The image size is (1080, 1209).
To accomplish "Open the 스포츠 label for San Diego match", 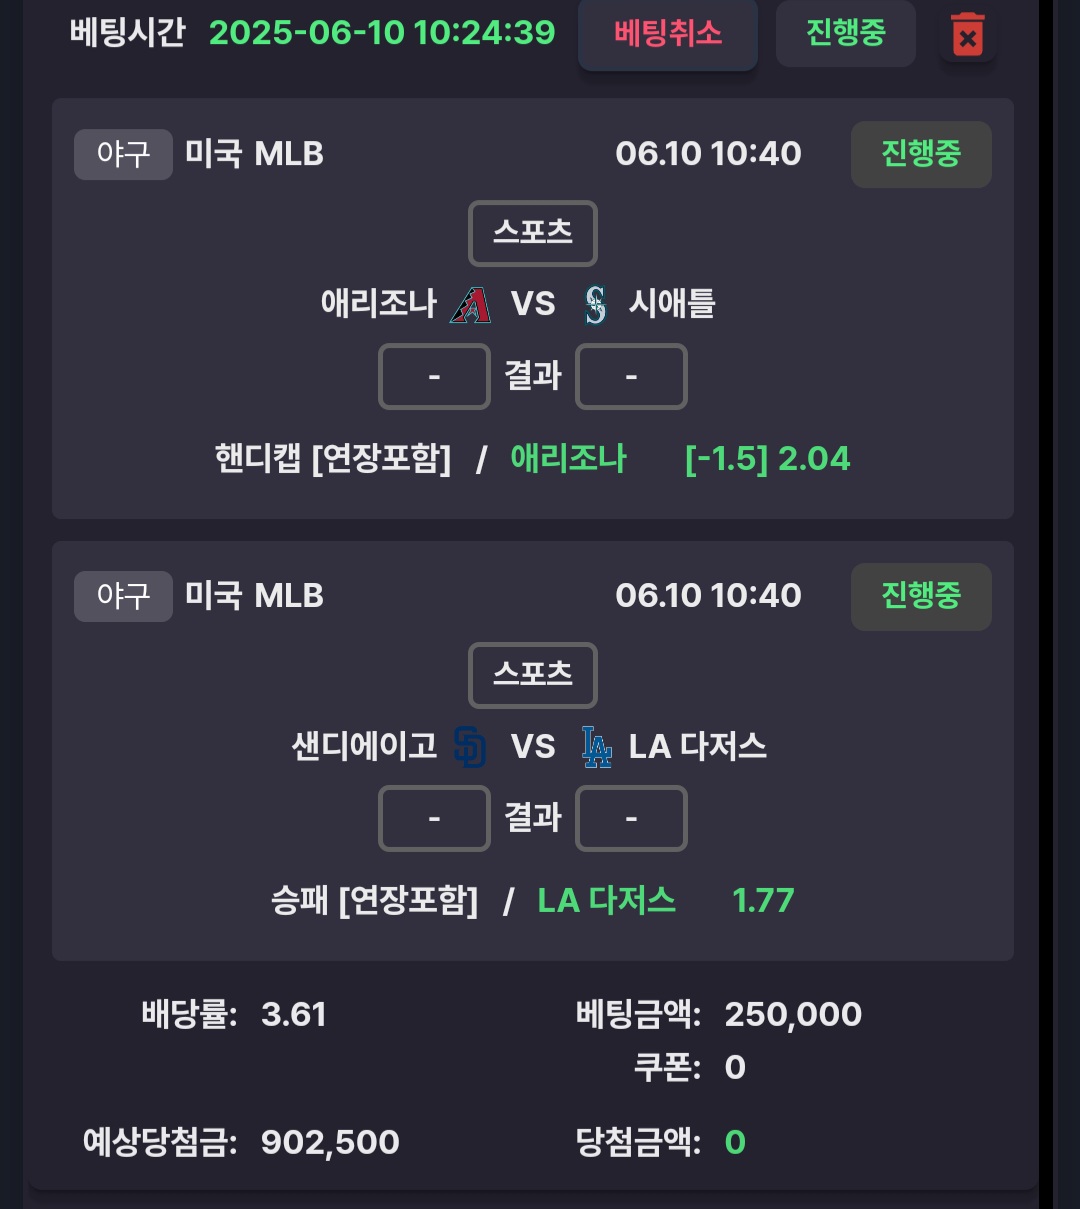I will click(533, 675).
